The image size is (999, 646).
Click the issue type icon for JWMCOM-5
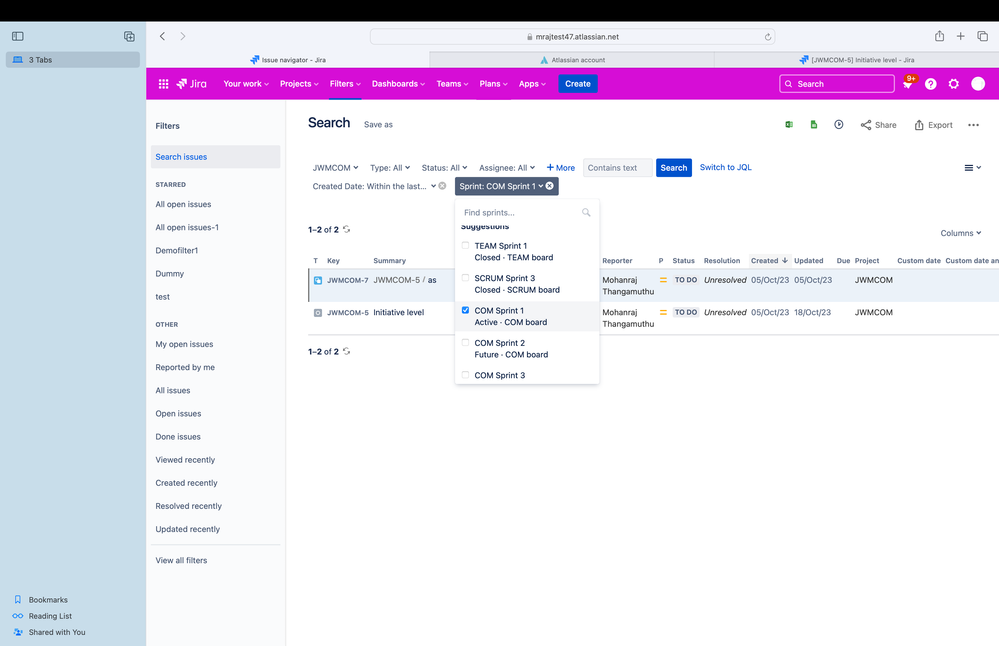pyautogui.click(x=317, y=313)
